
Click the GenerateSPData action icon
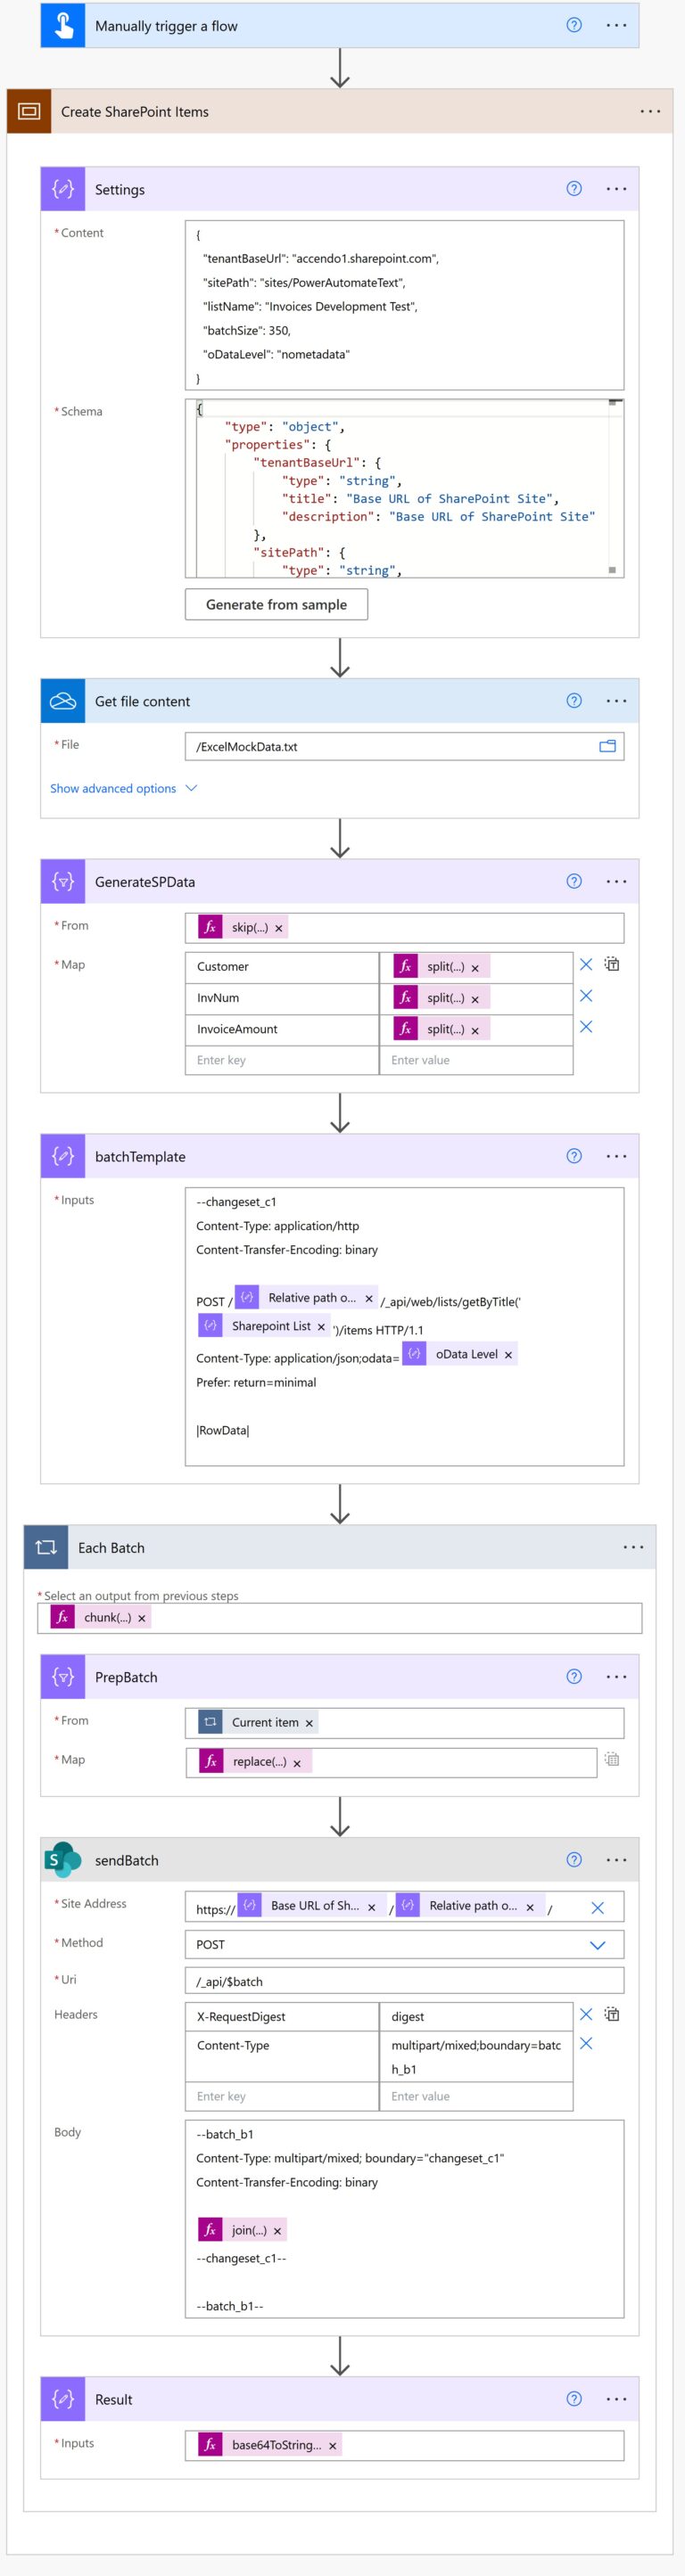[x=63, y=881]
